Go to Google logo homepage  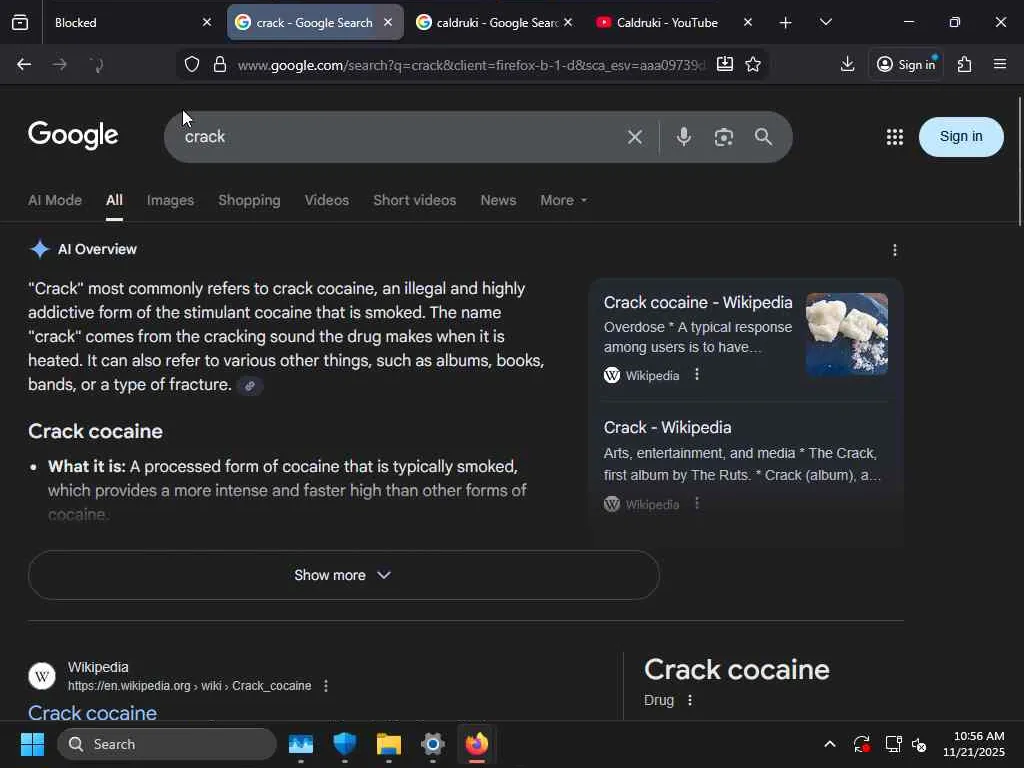click(73, 135)
